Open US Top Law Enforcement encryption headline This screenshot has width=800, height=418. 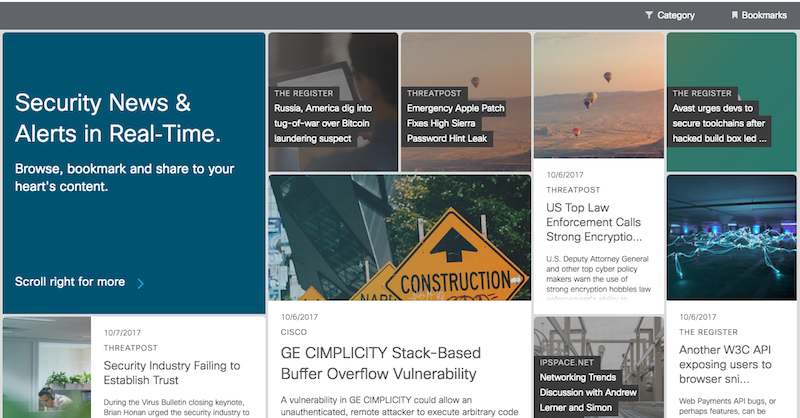click(x=594, y=222)
